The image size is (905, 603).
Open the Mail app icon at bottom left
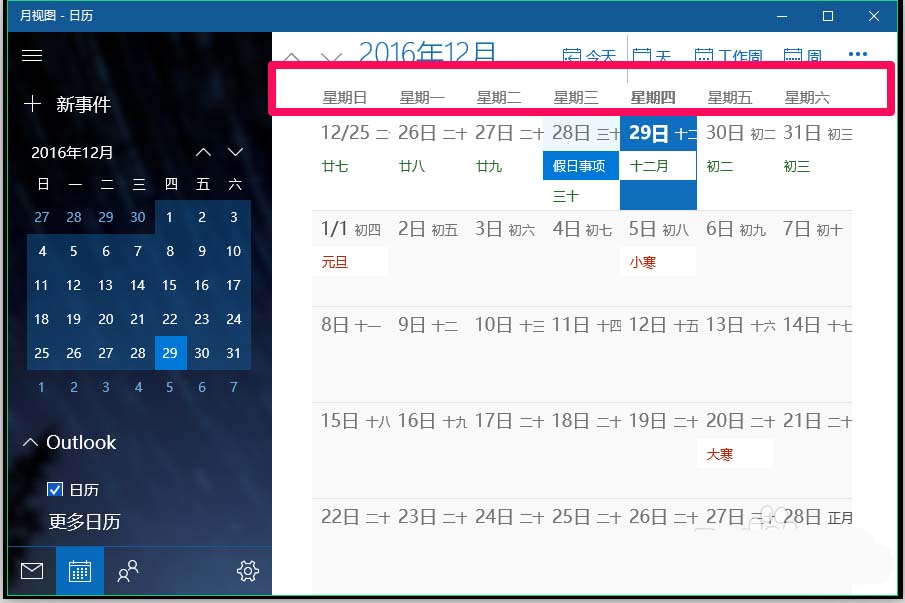[x=31, y=571]
